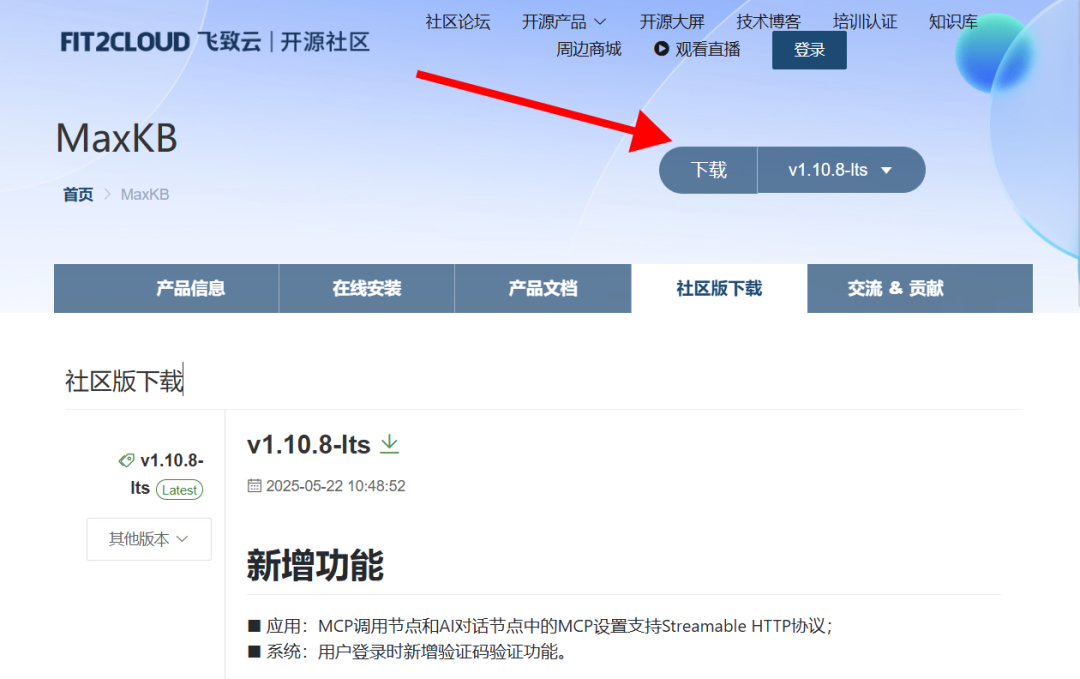Click the 登录 login button
1080x679 pixels.
point(809,50)
